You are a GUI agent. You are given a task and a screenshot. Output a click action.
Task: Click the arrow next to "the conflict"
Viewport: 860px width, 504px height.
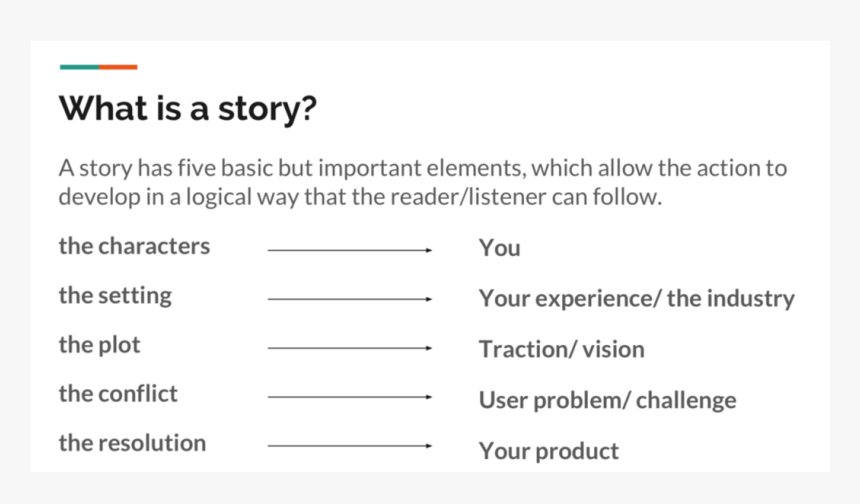pyautogui.click(x=350, y=397)
